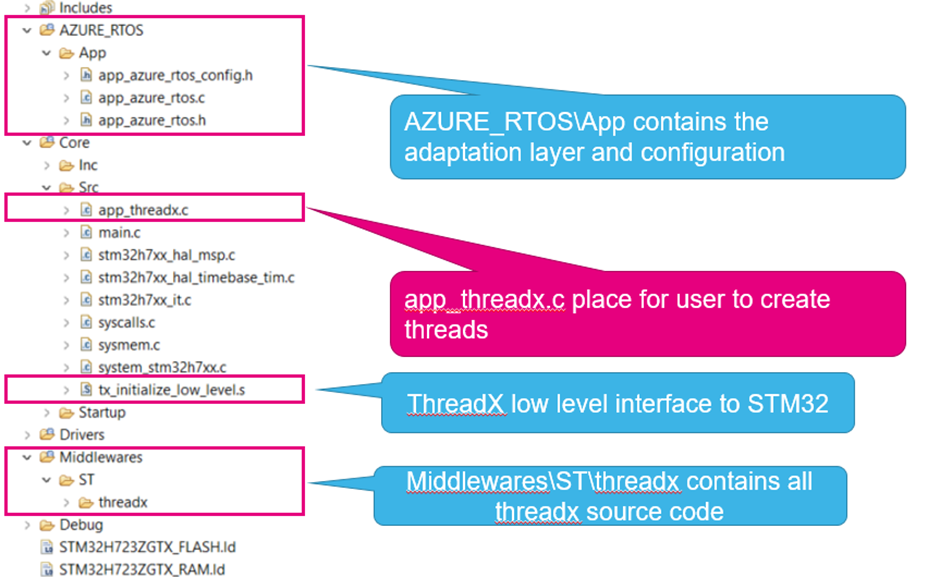The height and width of the screenshot is (577, 940).
Task: Expand the app_azure_rtos_config.h node
Action: (67, 76)
